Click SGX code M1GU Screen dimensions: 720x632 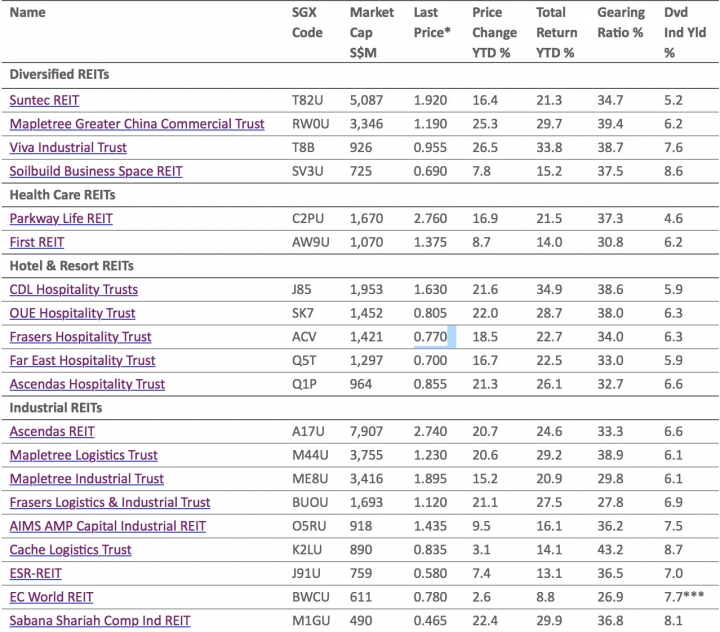311,621
